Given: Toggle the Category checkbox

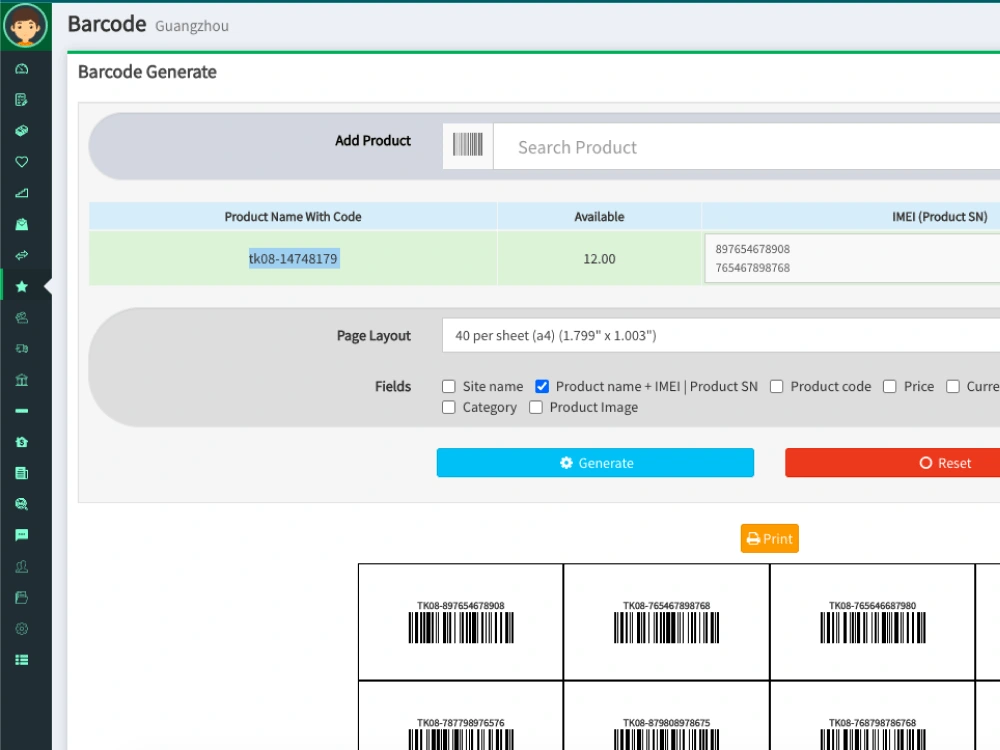Looking at the screenshot, I should [x=449, y=407].
